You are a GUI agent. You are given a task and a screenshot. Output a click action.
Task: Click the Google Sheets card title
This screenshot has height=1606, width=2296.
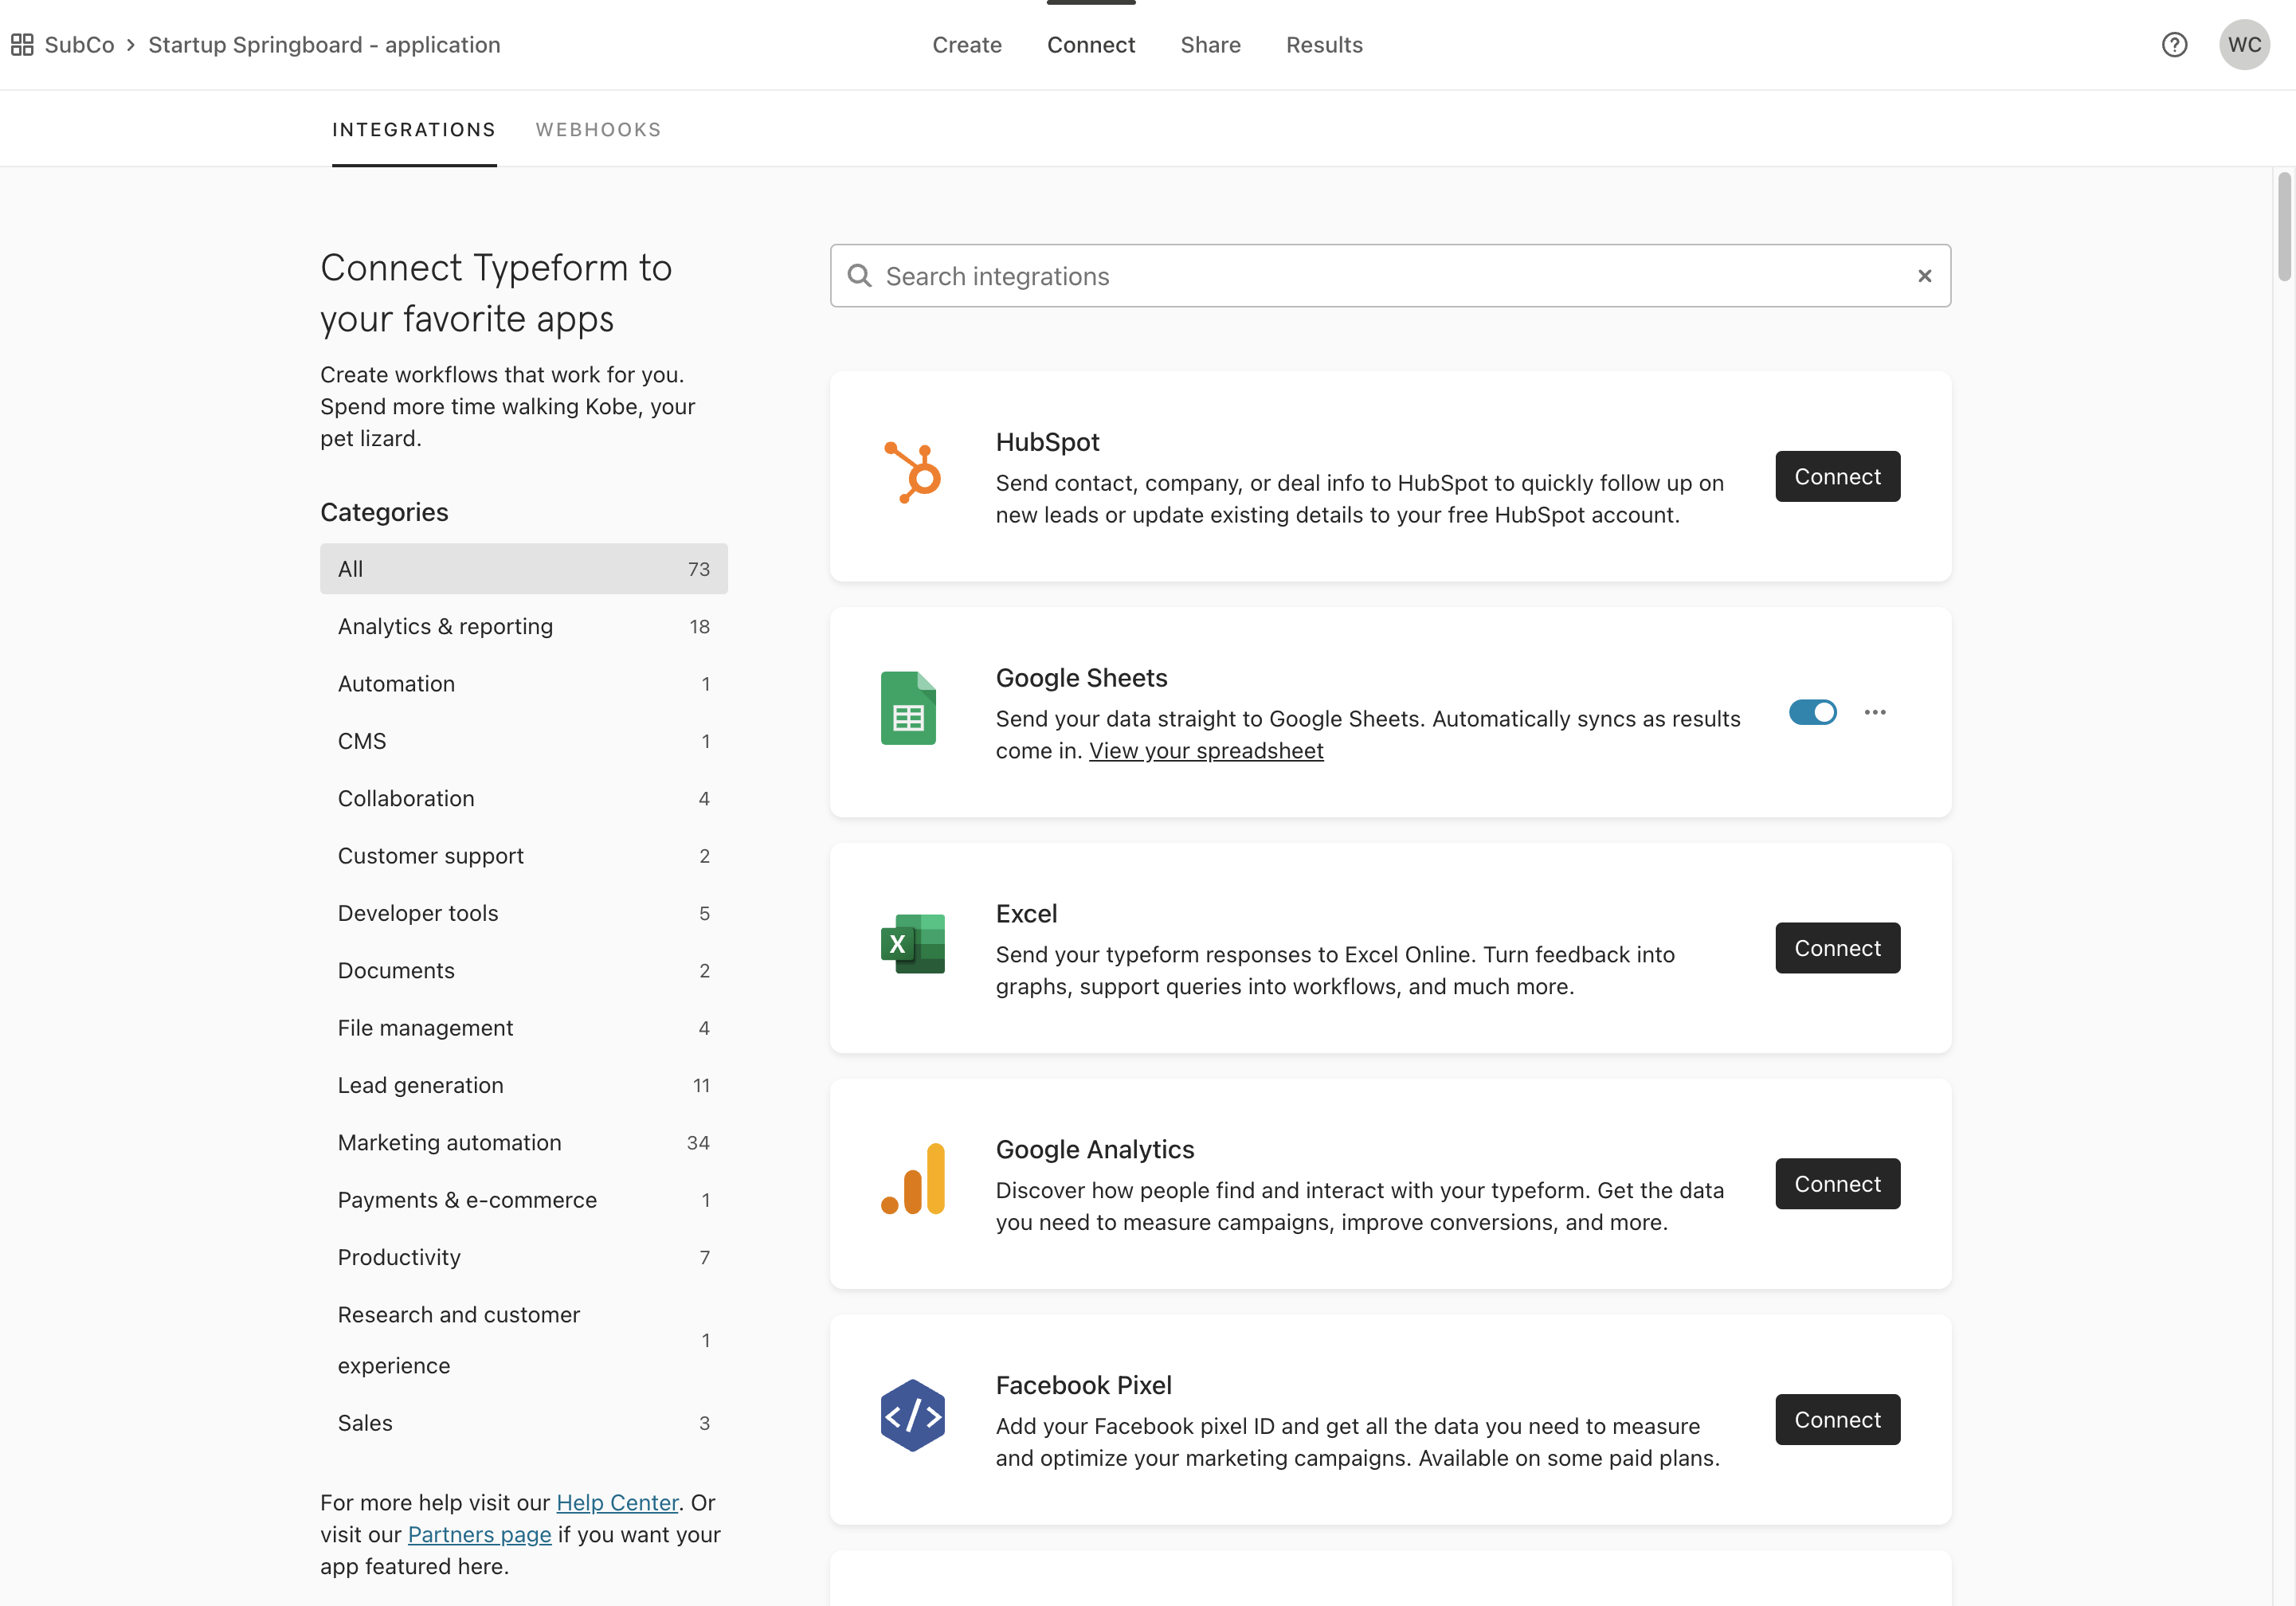tap(1081, 678)
